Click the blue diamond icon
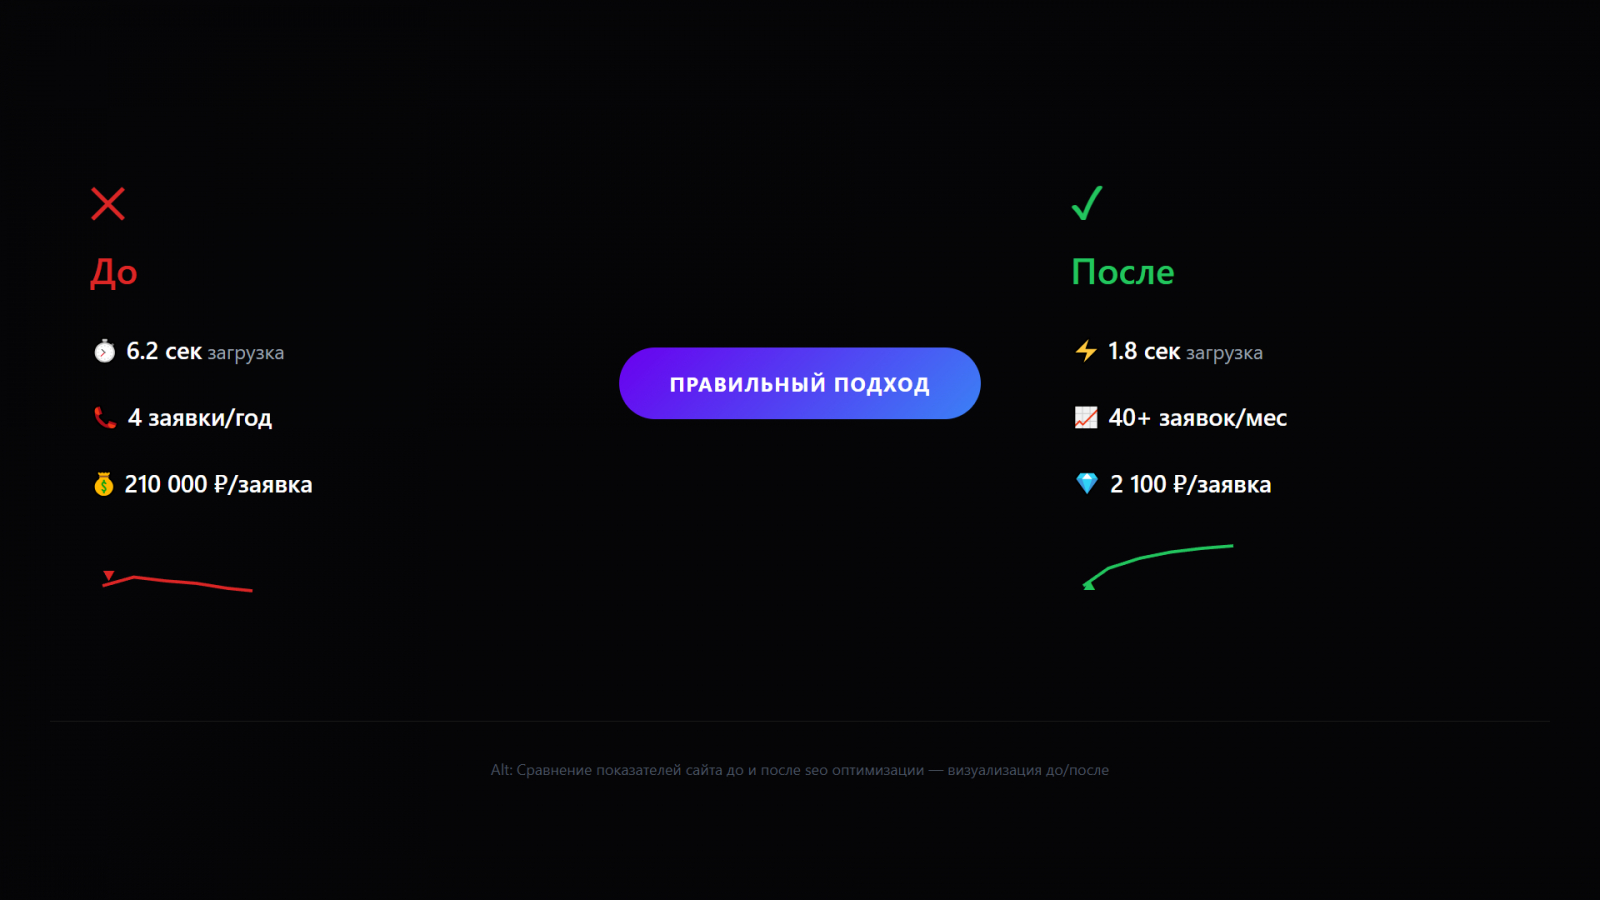 click(1087, 484)
